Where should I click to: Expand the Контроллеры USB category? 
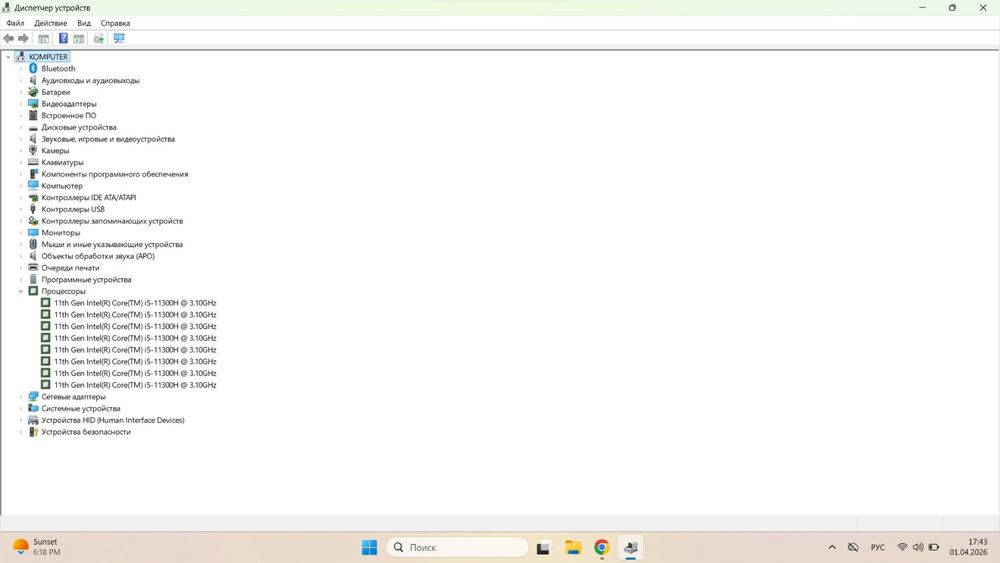pyautogui.click(x=20, y=209)
